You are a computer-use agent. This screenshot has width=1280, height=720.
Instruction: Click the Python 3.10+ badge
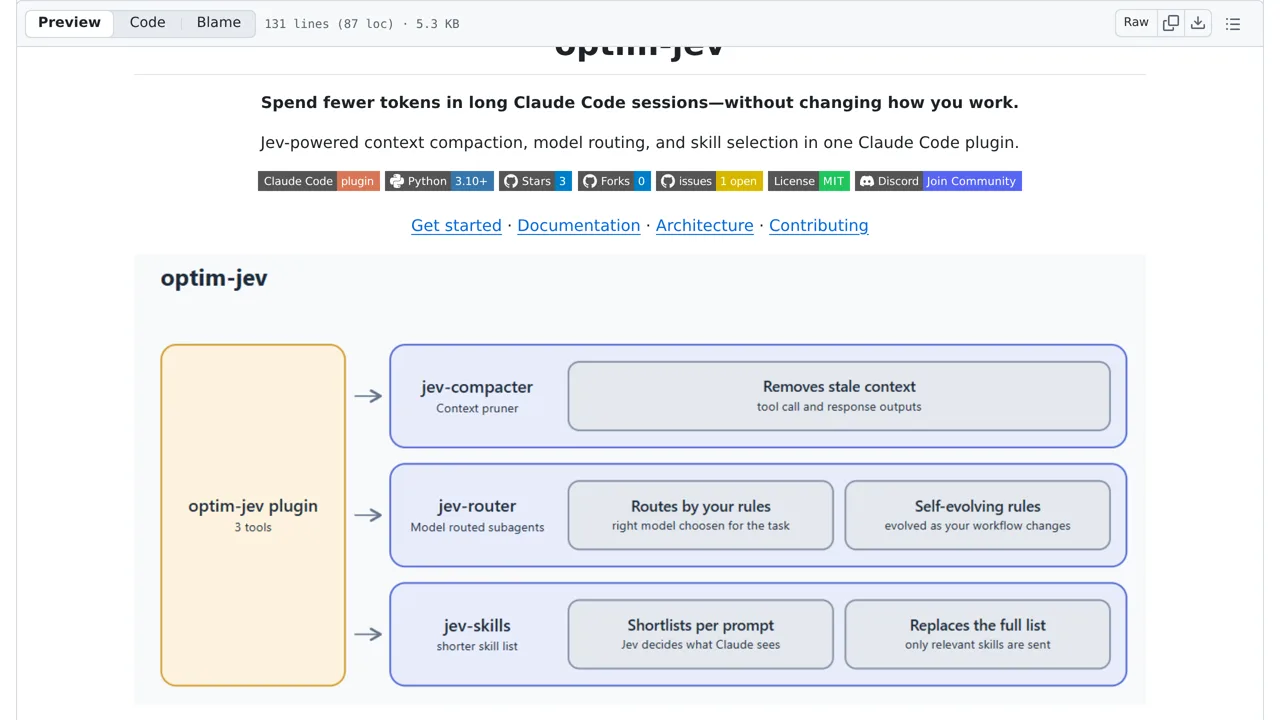(x=440, y=181)
